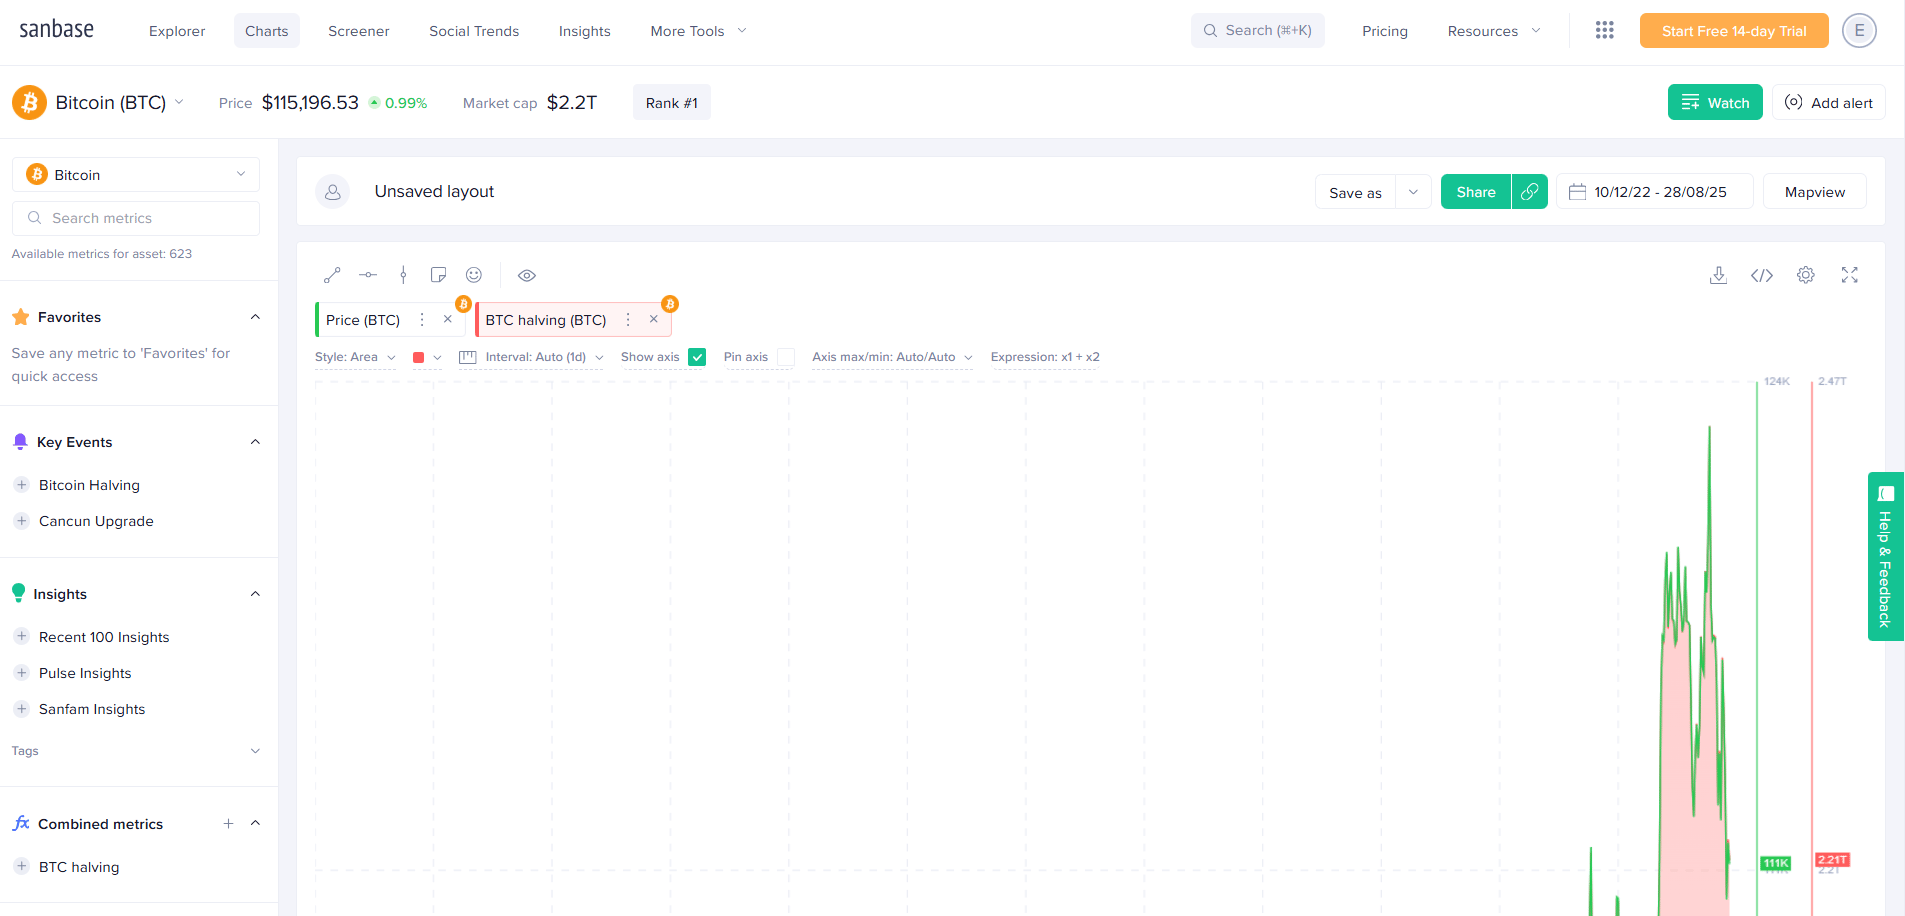The width and height of the screenshot is (1905, 916).
Task: Add BTC halving combined metric
Action: [21, 867]
